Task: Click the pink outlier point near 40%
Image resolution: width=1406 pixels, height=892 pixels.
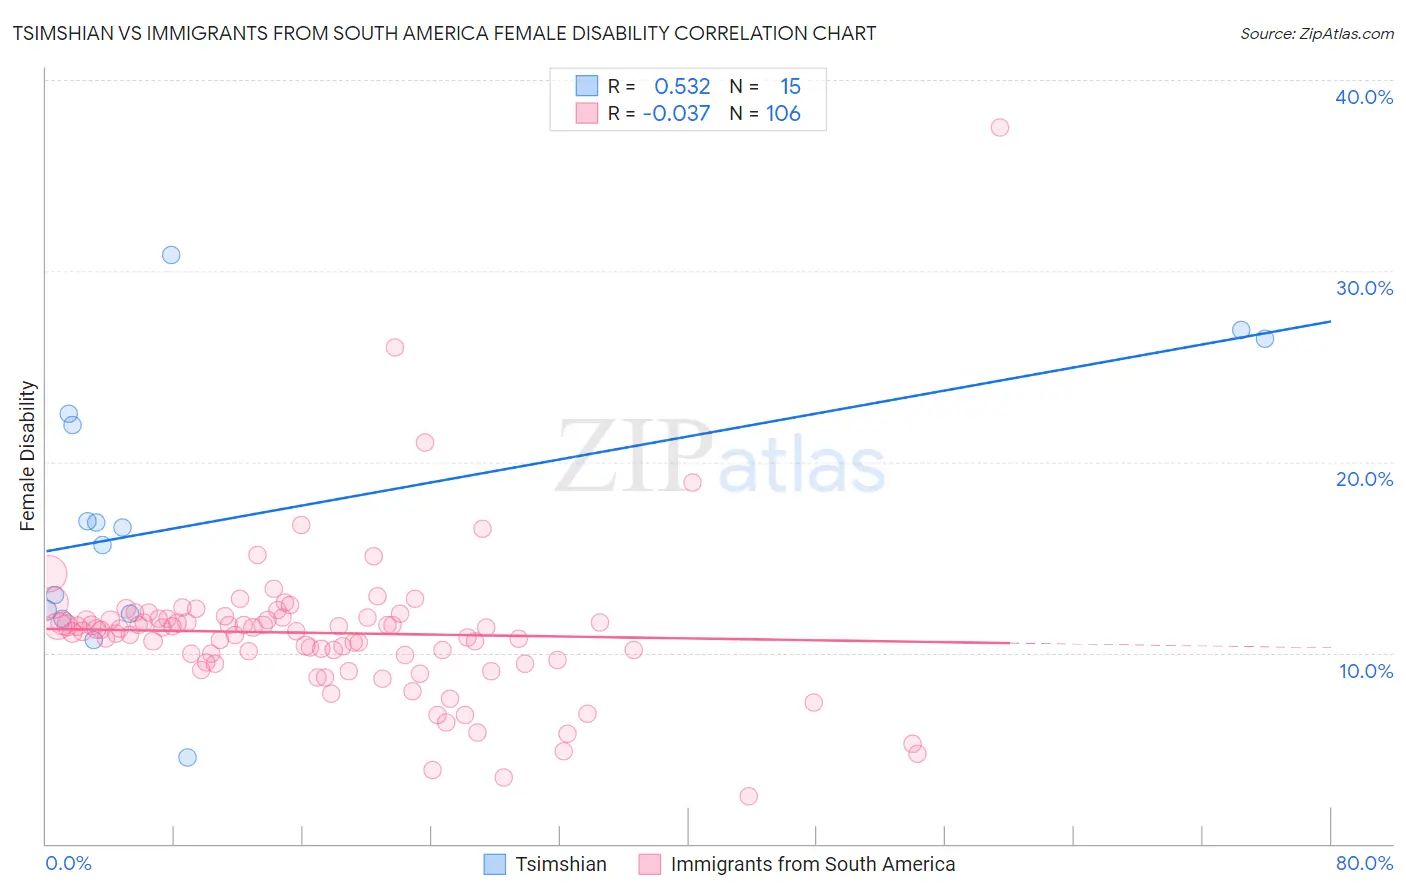Action: point(999,127)
